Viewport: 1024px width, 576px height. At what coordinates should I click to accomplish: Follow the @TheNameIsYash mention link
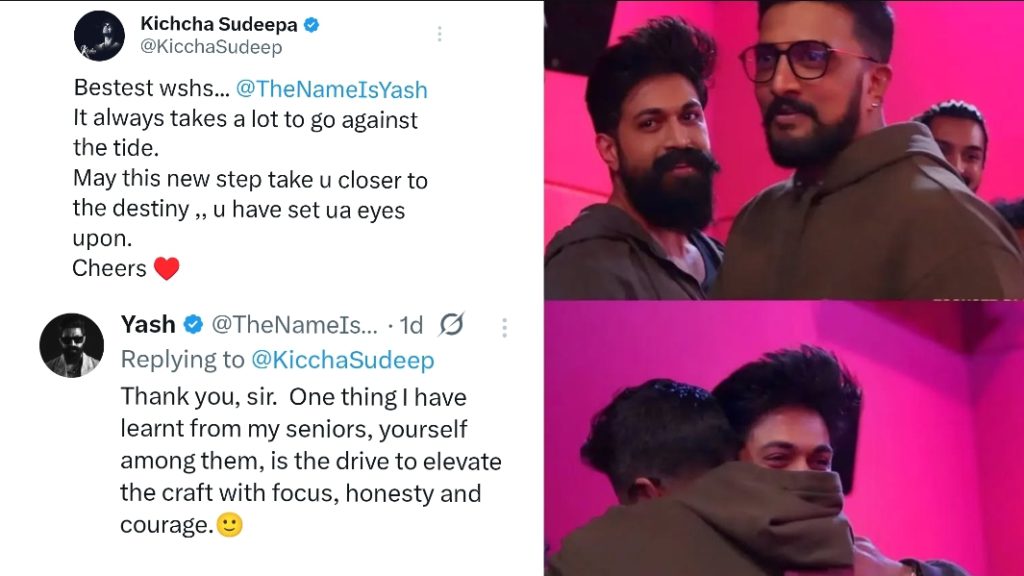[331, 89]
